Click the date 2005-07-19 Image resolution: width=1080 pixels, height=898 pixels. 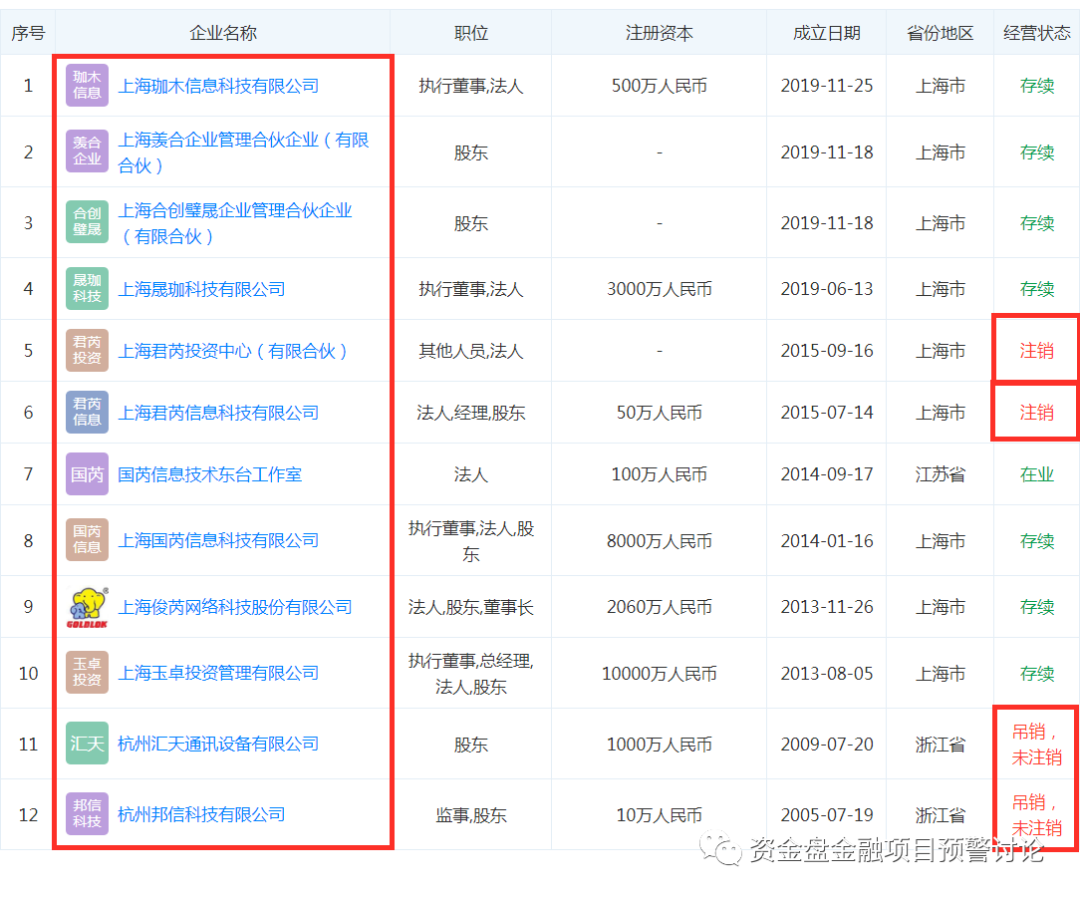(x=827, y=815)
